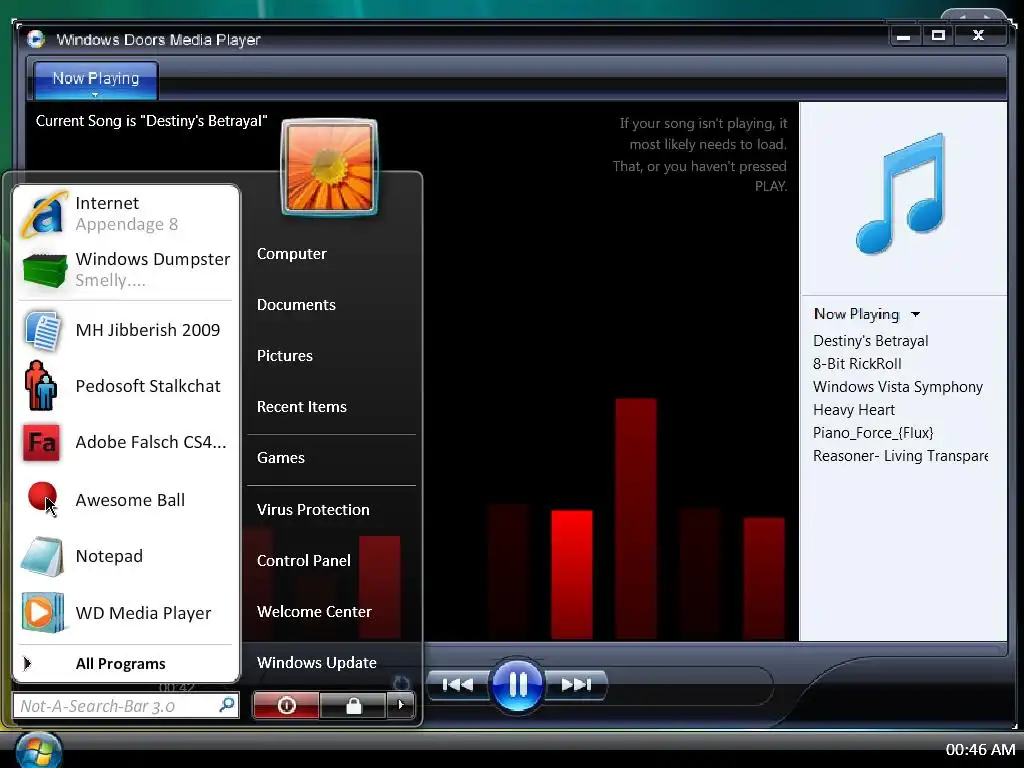Open the Notepad notebook icon
The width and height of the screenshot is (1024, 768).
point(42,556)
